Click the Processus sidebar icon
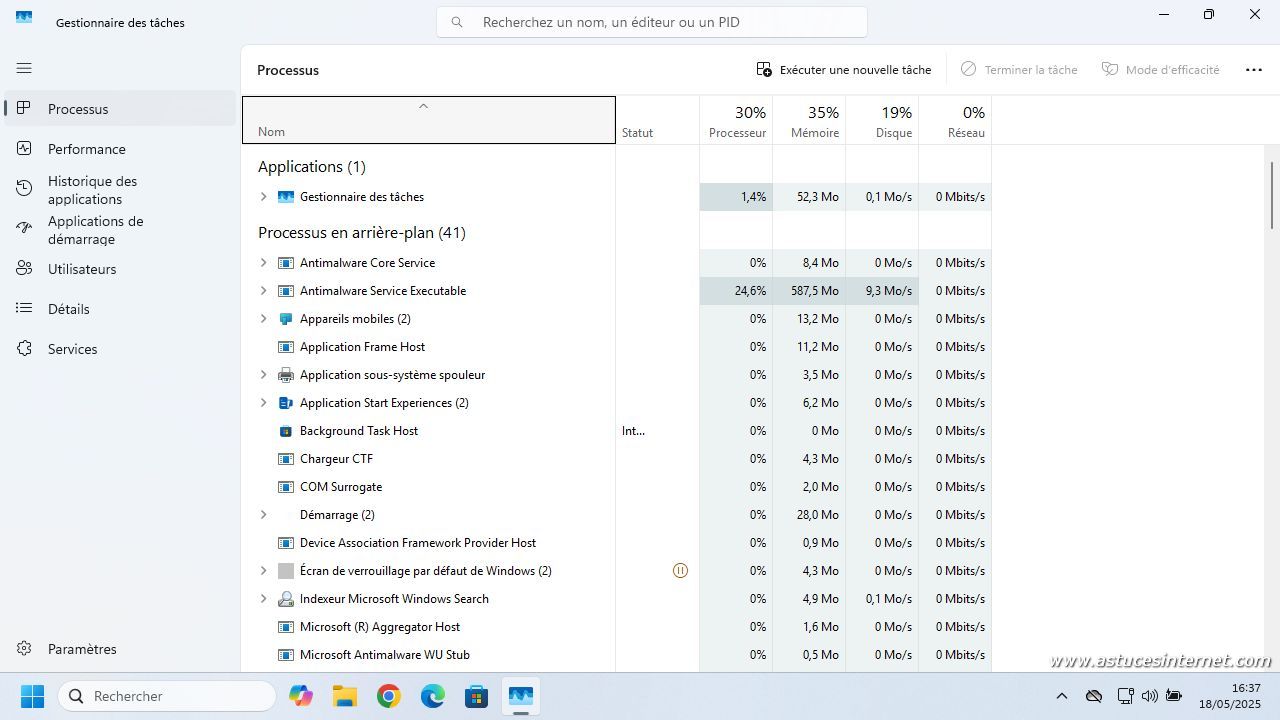Viewport: 1280px width, 720px height. click(x=24, y=108)
